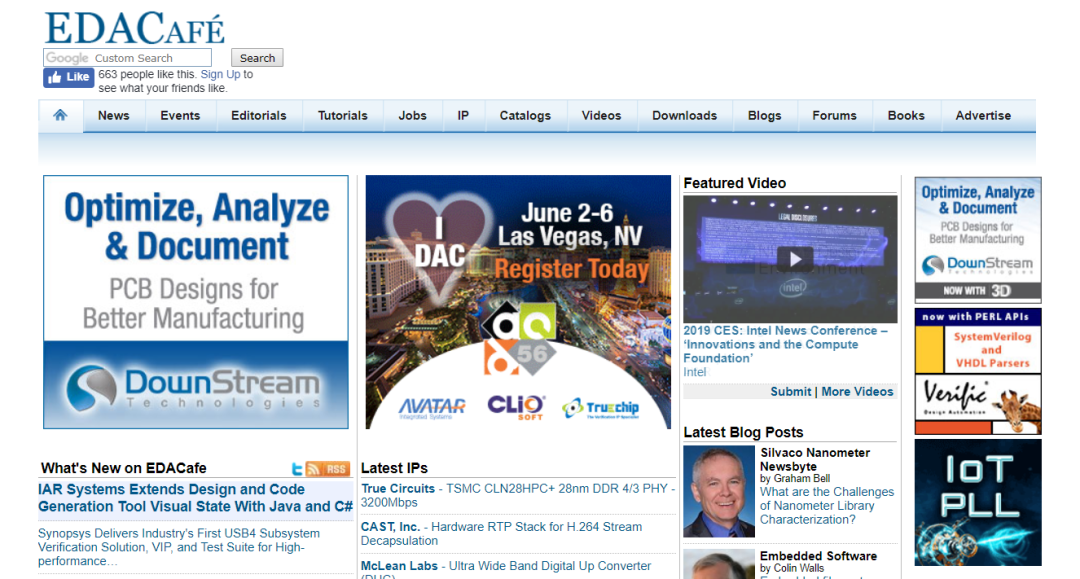This screenshot has height=579, width=1080.
Task: Click Graham Bell's blog photo
Action: pyautogui.click(x=719, y=491)
